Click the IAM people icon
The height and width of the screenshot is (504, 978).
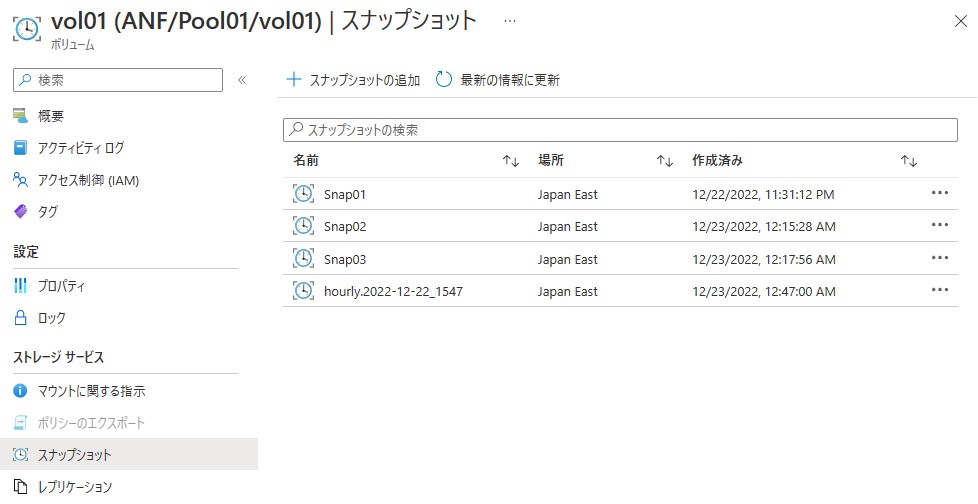(x=21, y=180)
